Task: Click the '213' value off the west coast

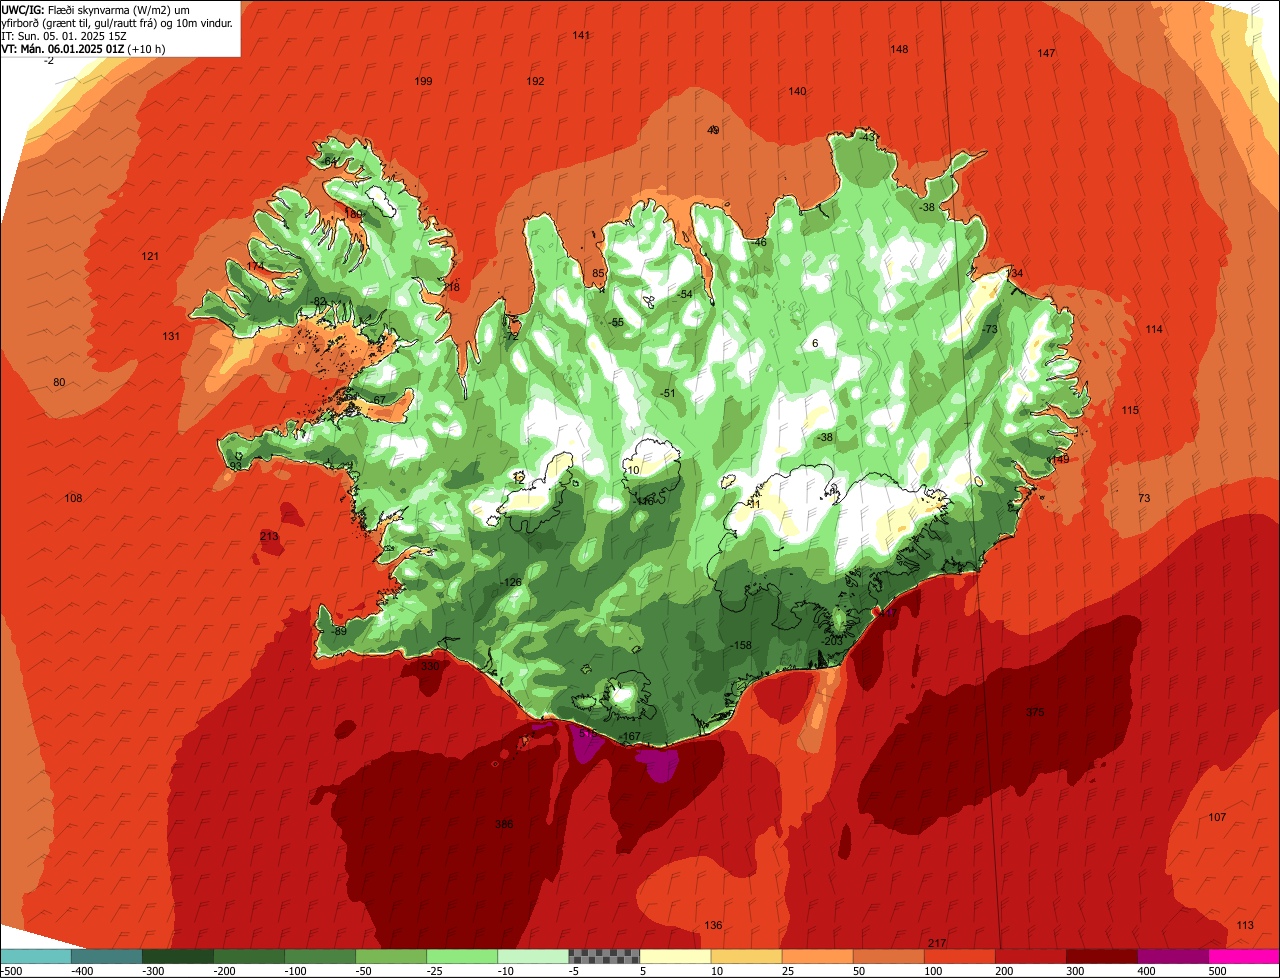Action: click(x=269, y=537)
